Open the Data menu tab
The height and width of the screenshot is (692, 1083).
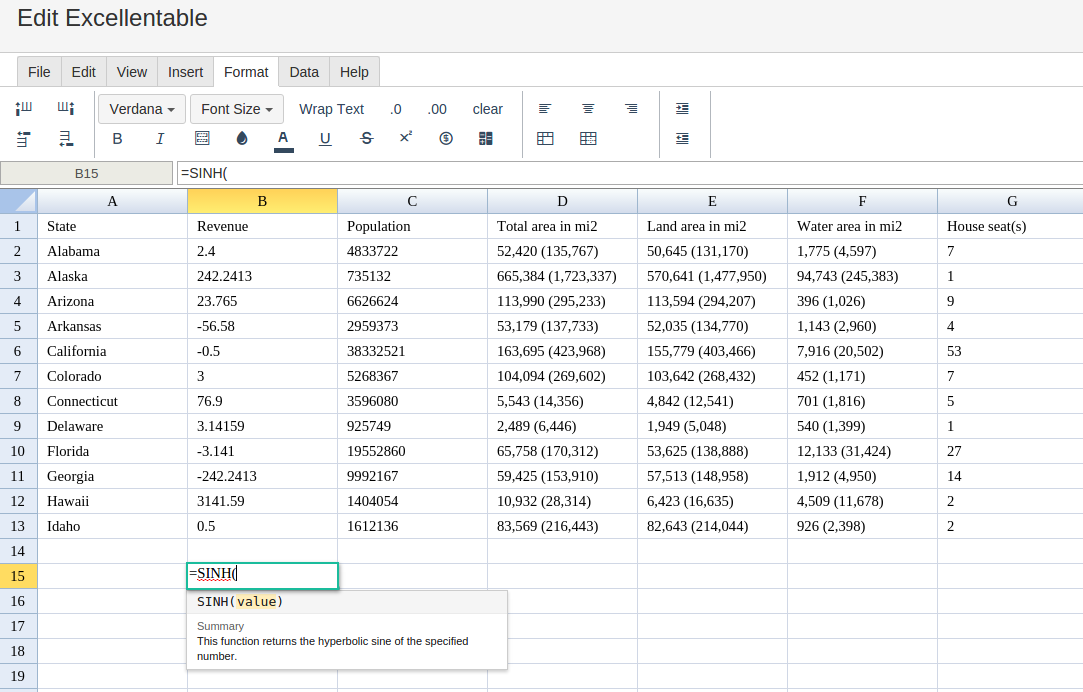[x=304, y=72]
